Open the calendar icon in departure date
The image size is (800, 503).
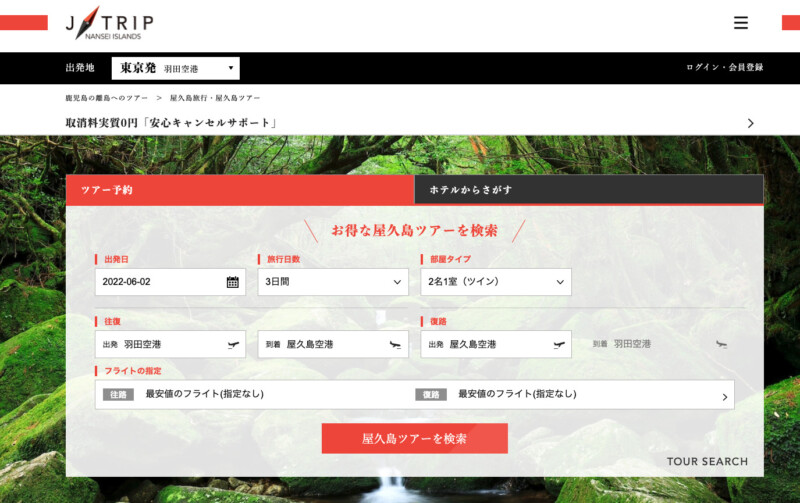pyautogui.click(x=233, y=282)
